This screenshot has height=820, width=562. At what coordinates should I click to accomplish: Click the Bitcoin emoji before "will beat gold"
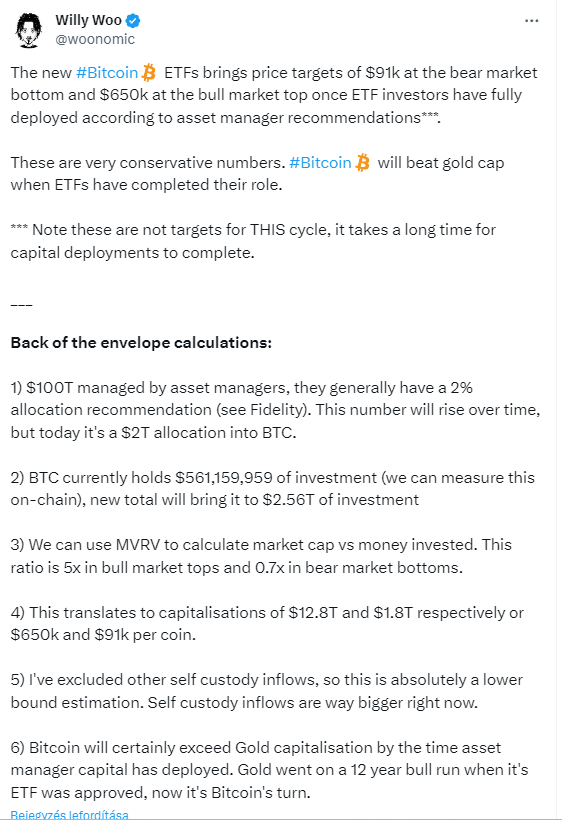click(362, 163)
